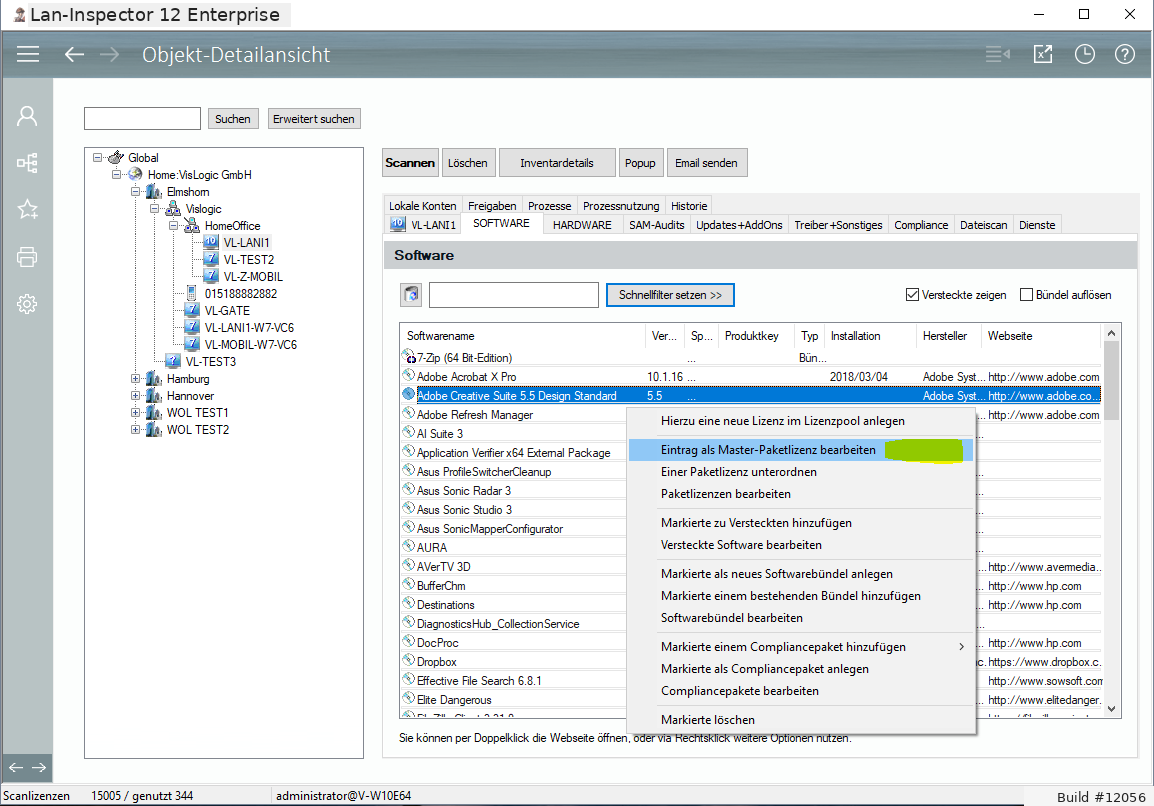Expand the Hannover tree node
Viewport: 1154px width, 806px height.
(135, 396)
